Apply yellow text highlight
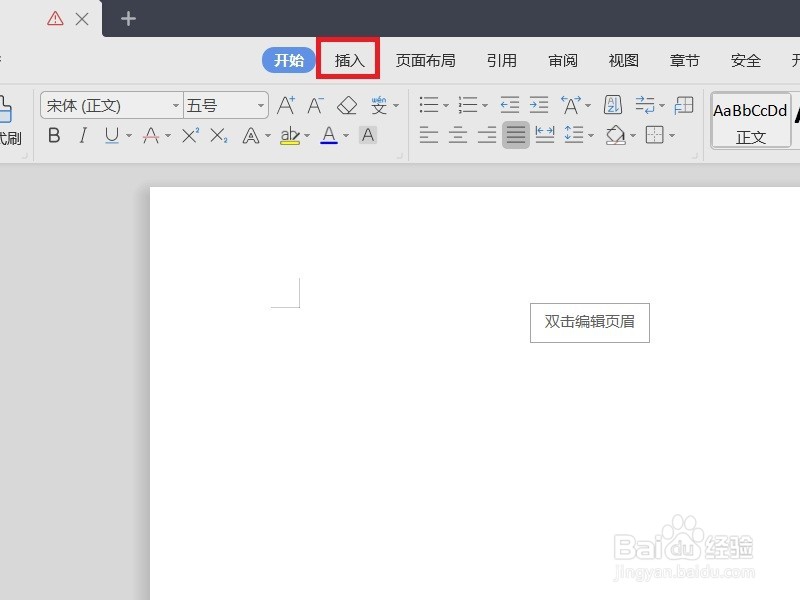The image size is (800, 600). pos(290,136)
